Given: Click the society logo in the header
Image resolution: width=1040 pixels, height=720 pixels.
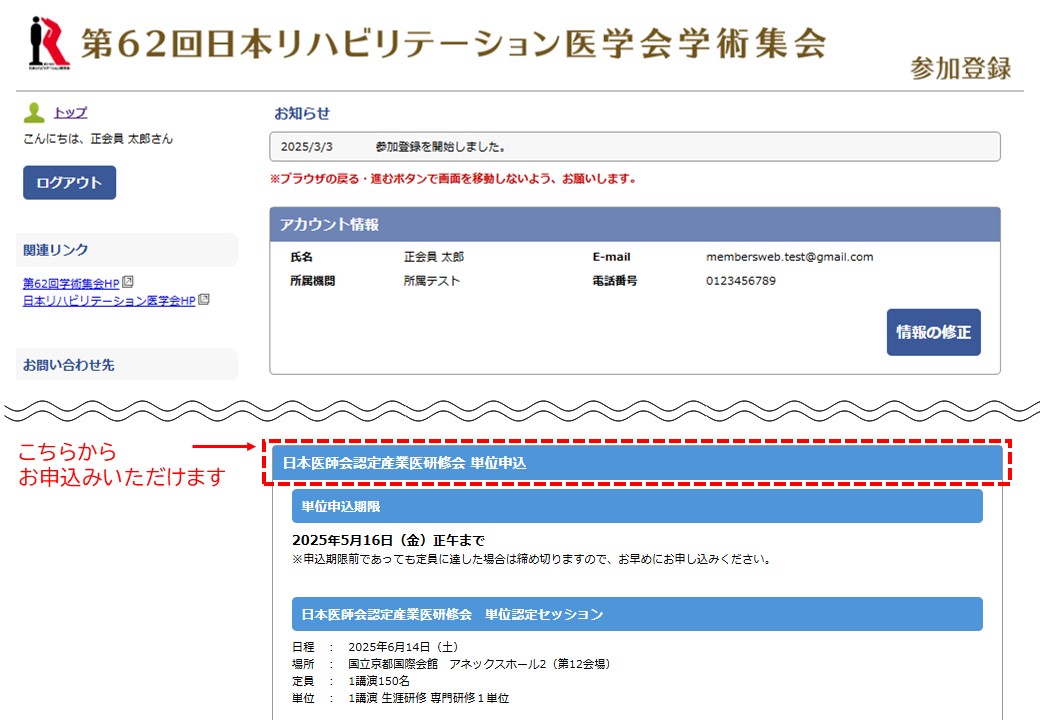Looking at the screenshot, I should click(x=49, y=43).
